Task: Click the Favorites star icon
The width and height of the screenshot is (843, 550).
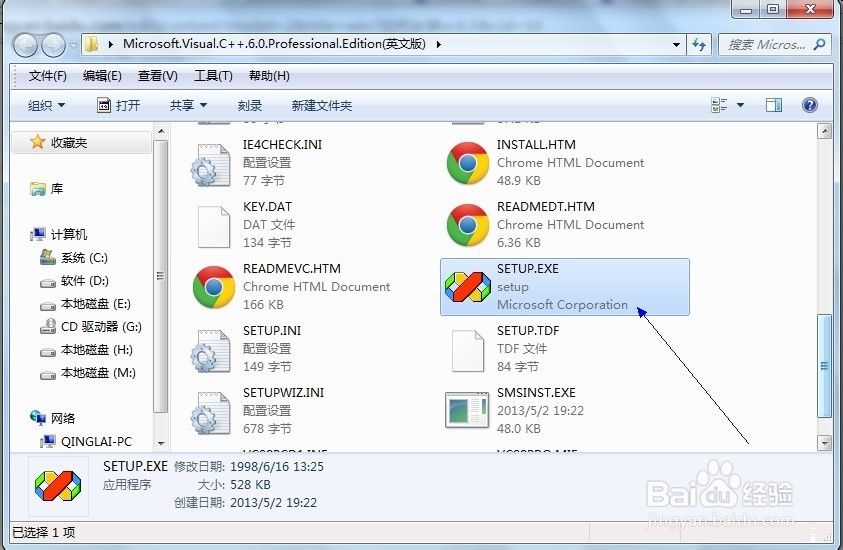Action: click(x=37, y=142)
